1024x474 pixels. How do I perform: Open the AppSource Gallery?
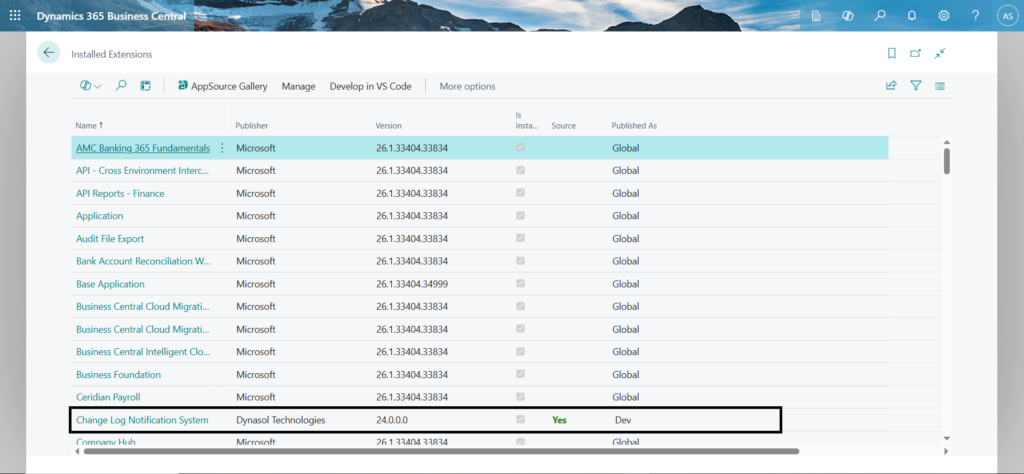222,86
